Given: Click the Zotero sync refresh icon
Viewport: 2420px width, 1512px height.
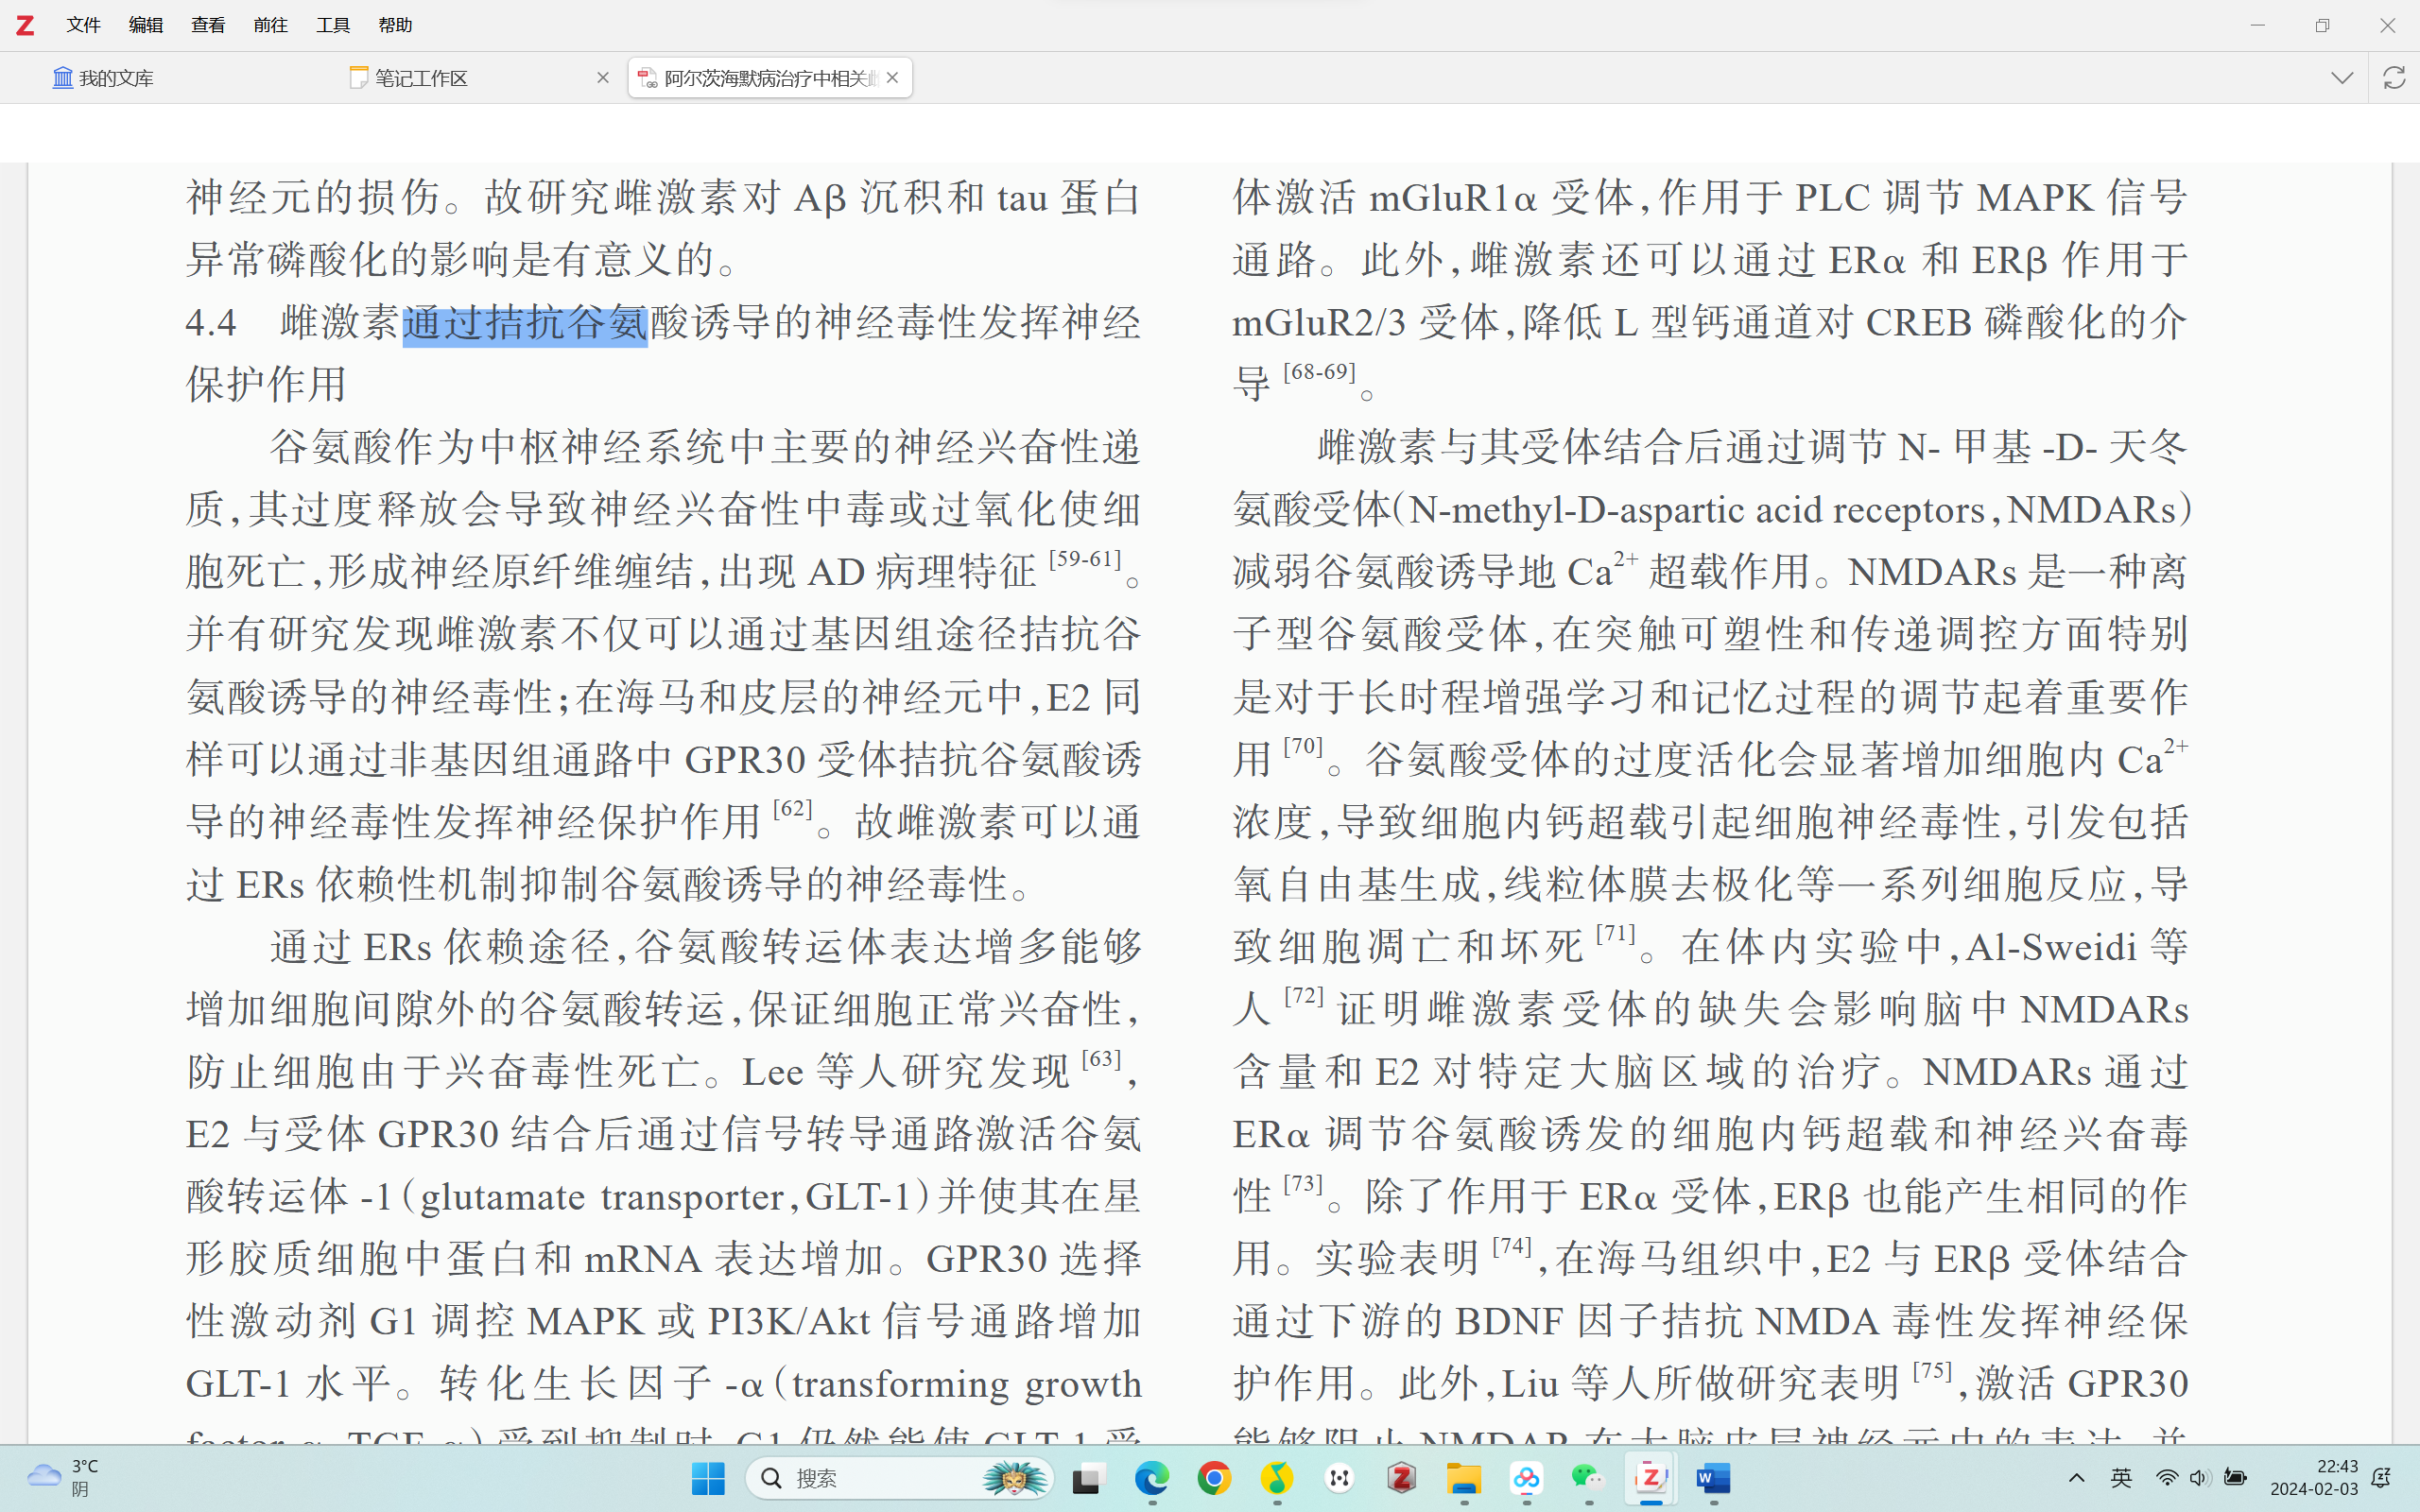Looking at the screenshot, I should (x=2393, y=78).
